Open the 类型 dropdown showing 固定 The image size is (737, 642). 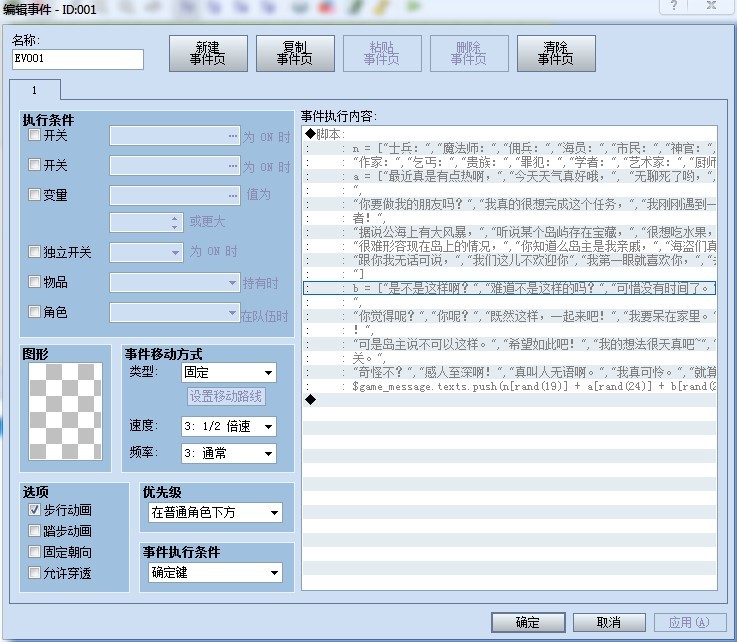click(x=229, y=373)
